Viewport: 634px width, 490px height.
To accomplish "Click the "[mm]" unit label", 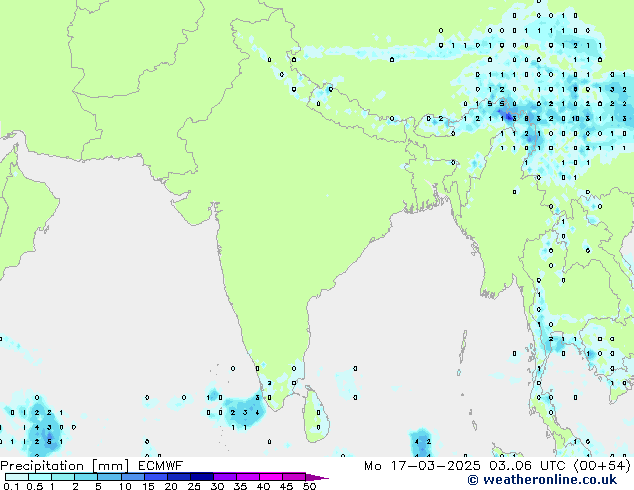I will click(x=110, y=466).
